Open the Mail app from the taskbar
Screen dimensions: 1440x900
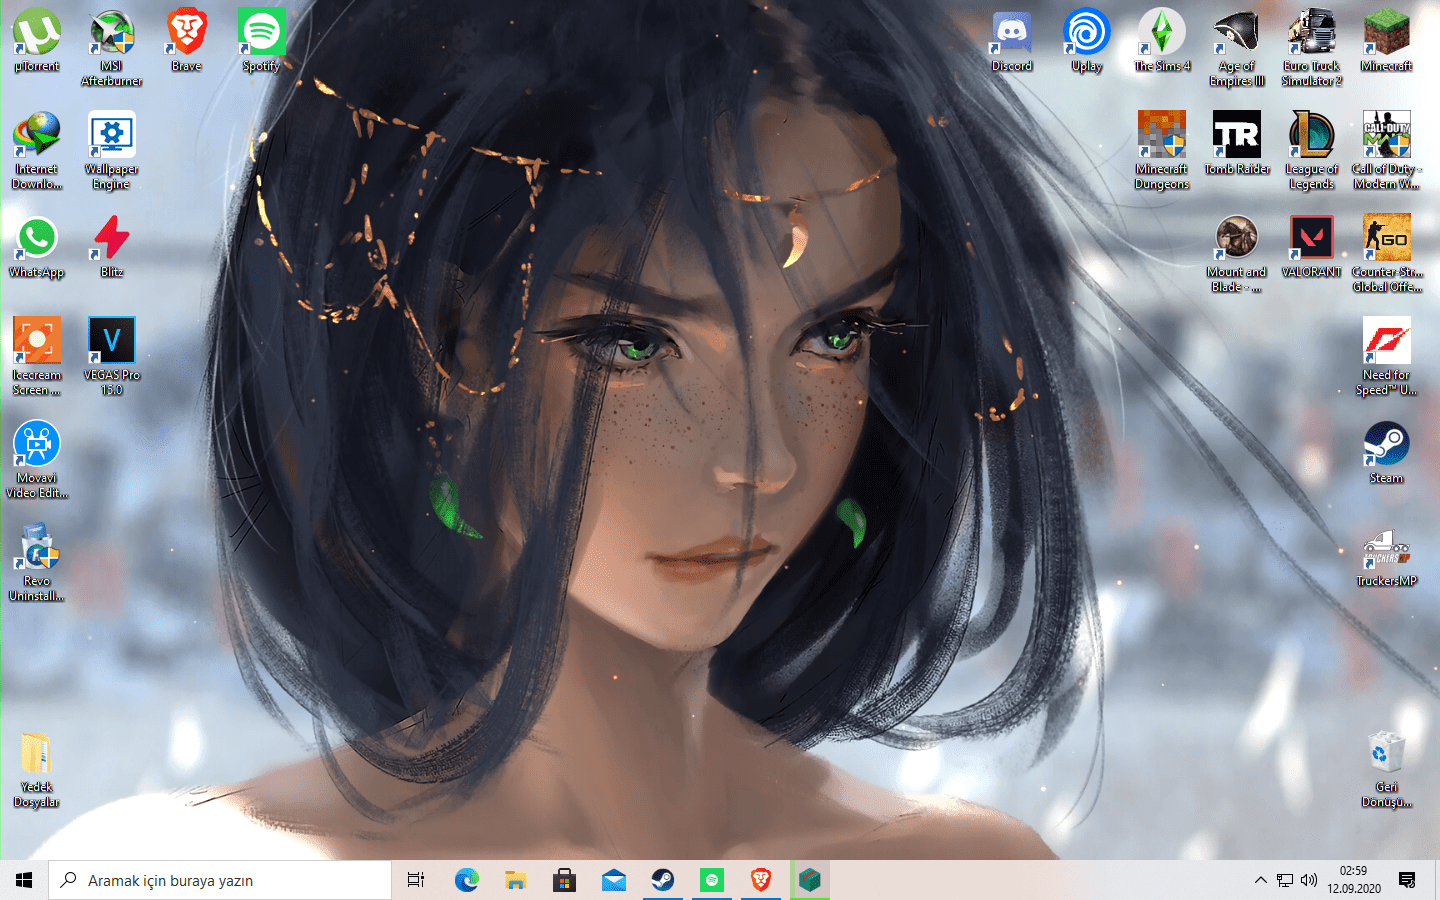click(613, 880)
